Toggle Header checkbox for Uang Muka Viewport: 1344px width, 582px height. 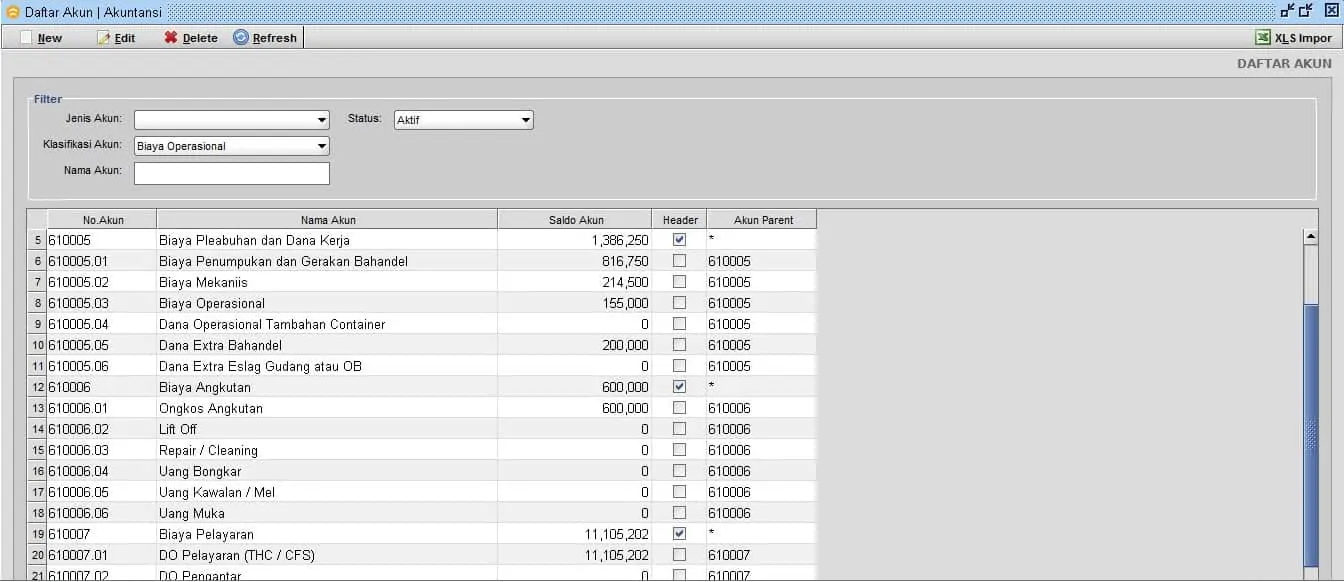pos(679,513)
